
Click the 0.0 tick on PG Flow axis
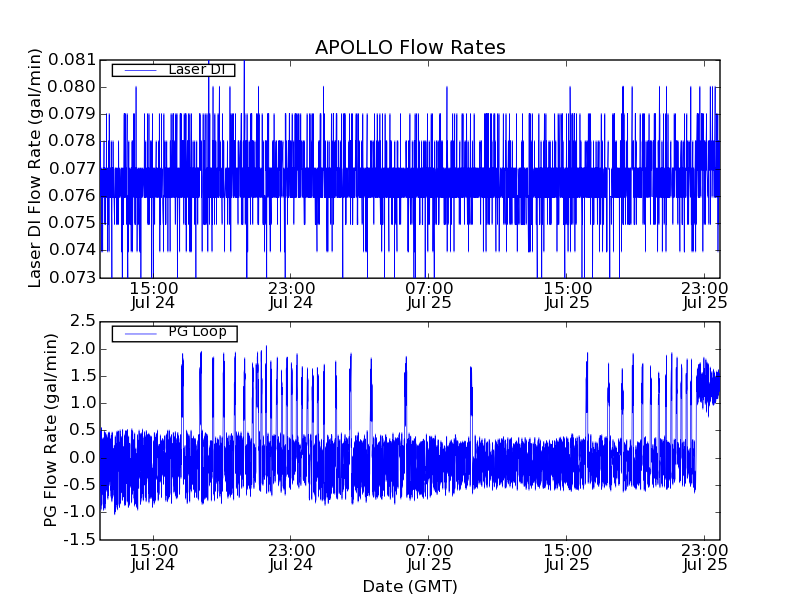pos(83,457)
